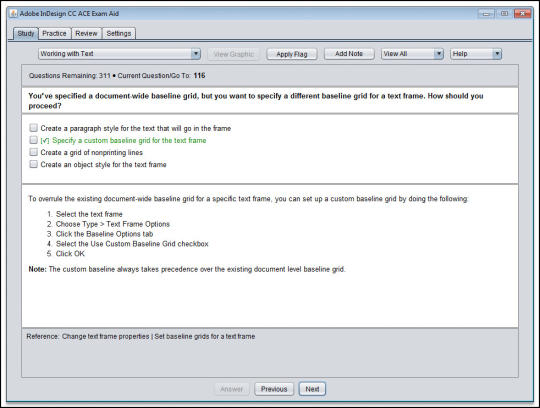540x408 pixels.
Task: Go to the Previous question
Action: [274, 389]
